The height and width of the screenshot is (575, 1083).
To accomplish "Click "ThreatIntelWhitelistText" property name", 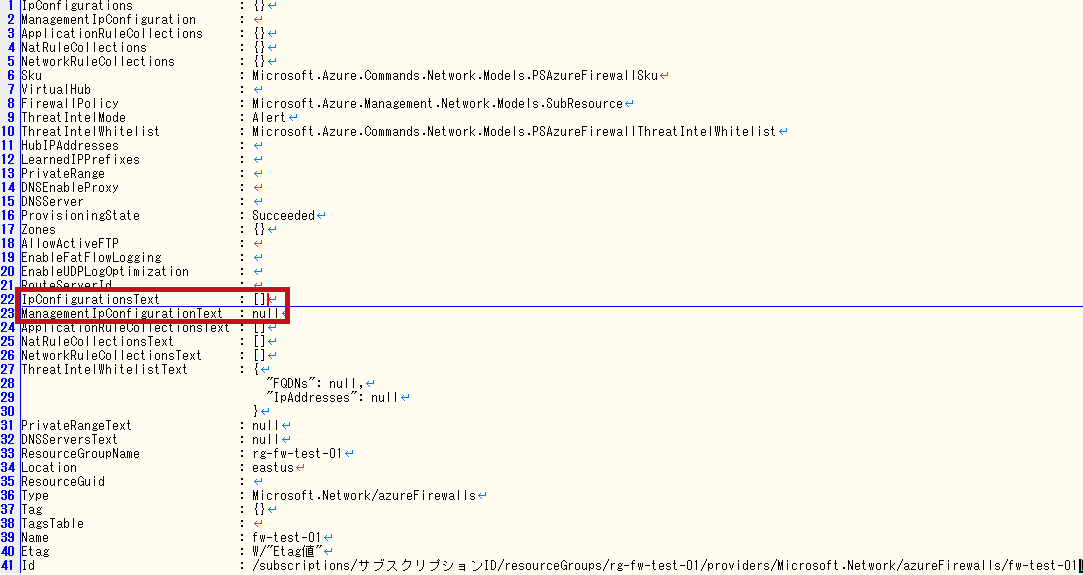I will (104, 369).
